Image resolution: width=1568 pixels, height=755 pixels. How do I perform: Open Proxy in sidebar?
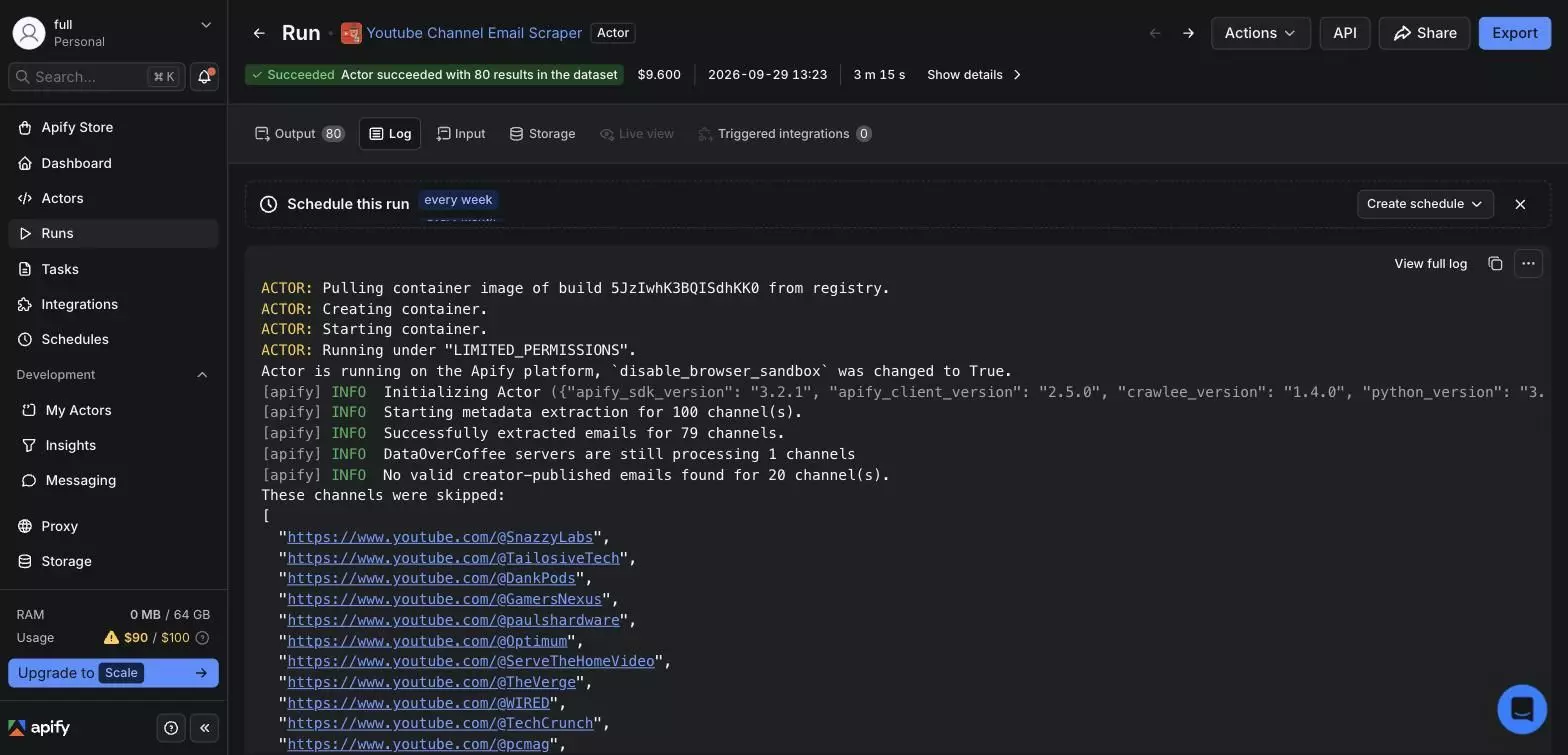click(x=113, y=526)
